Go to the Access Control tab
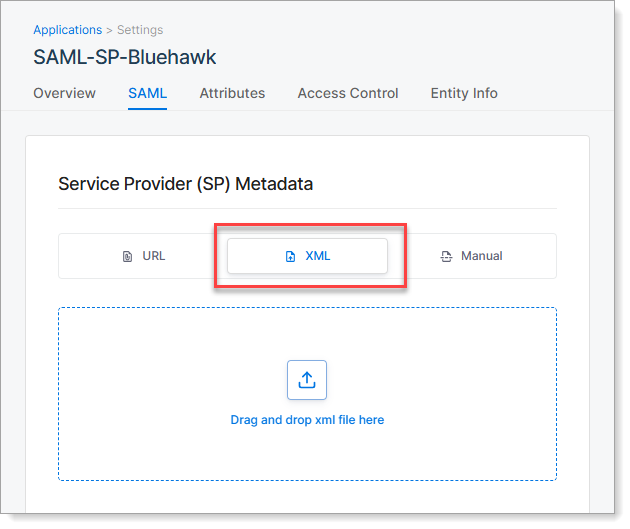Image resolution: width=630 pixels, height=529 pixels. (348, 93)
